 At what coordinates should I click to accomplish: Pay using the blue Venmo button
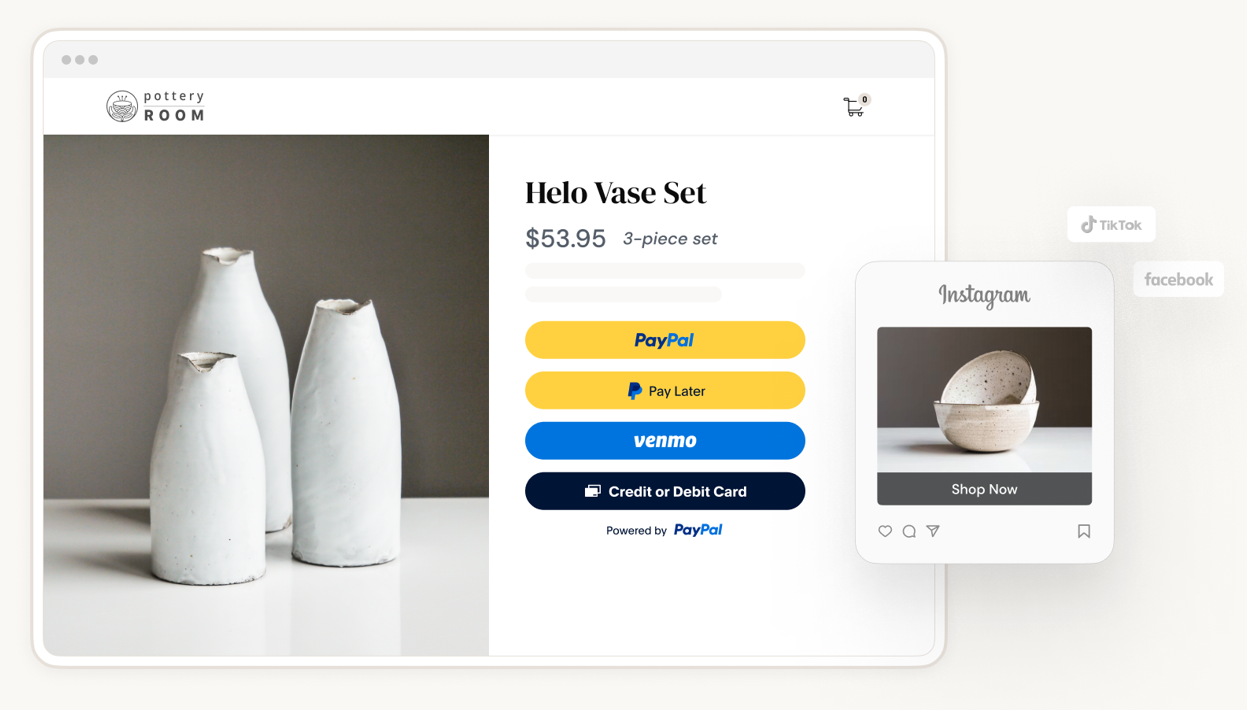665,441
